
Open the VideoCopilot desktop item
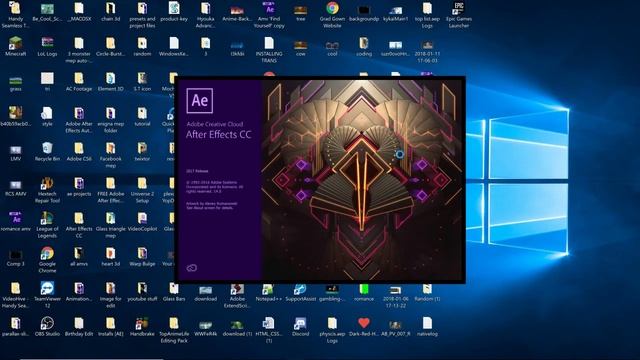click(142, 221)
